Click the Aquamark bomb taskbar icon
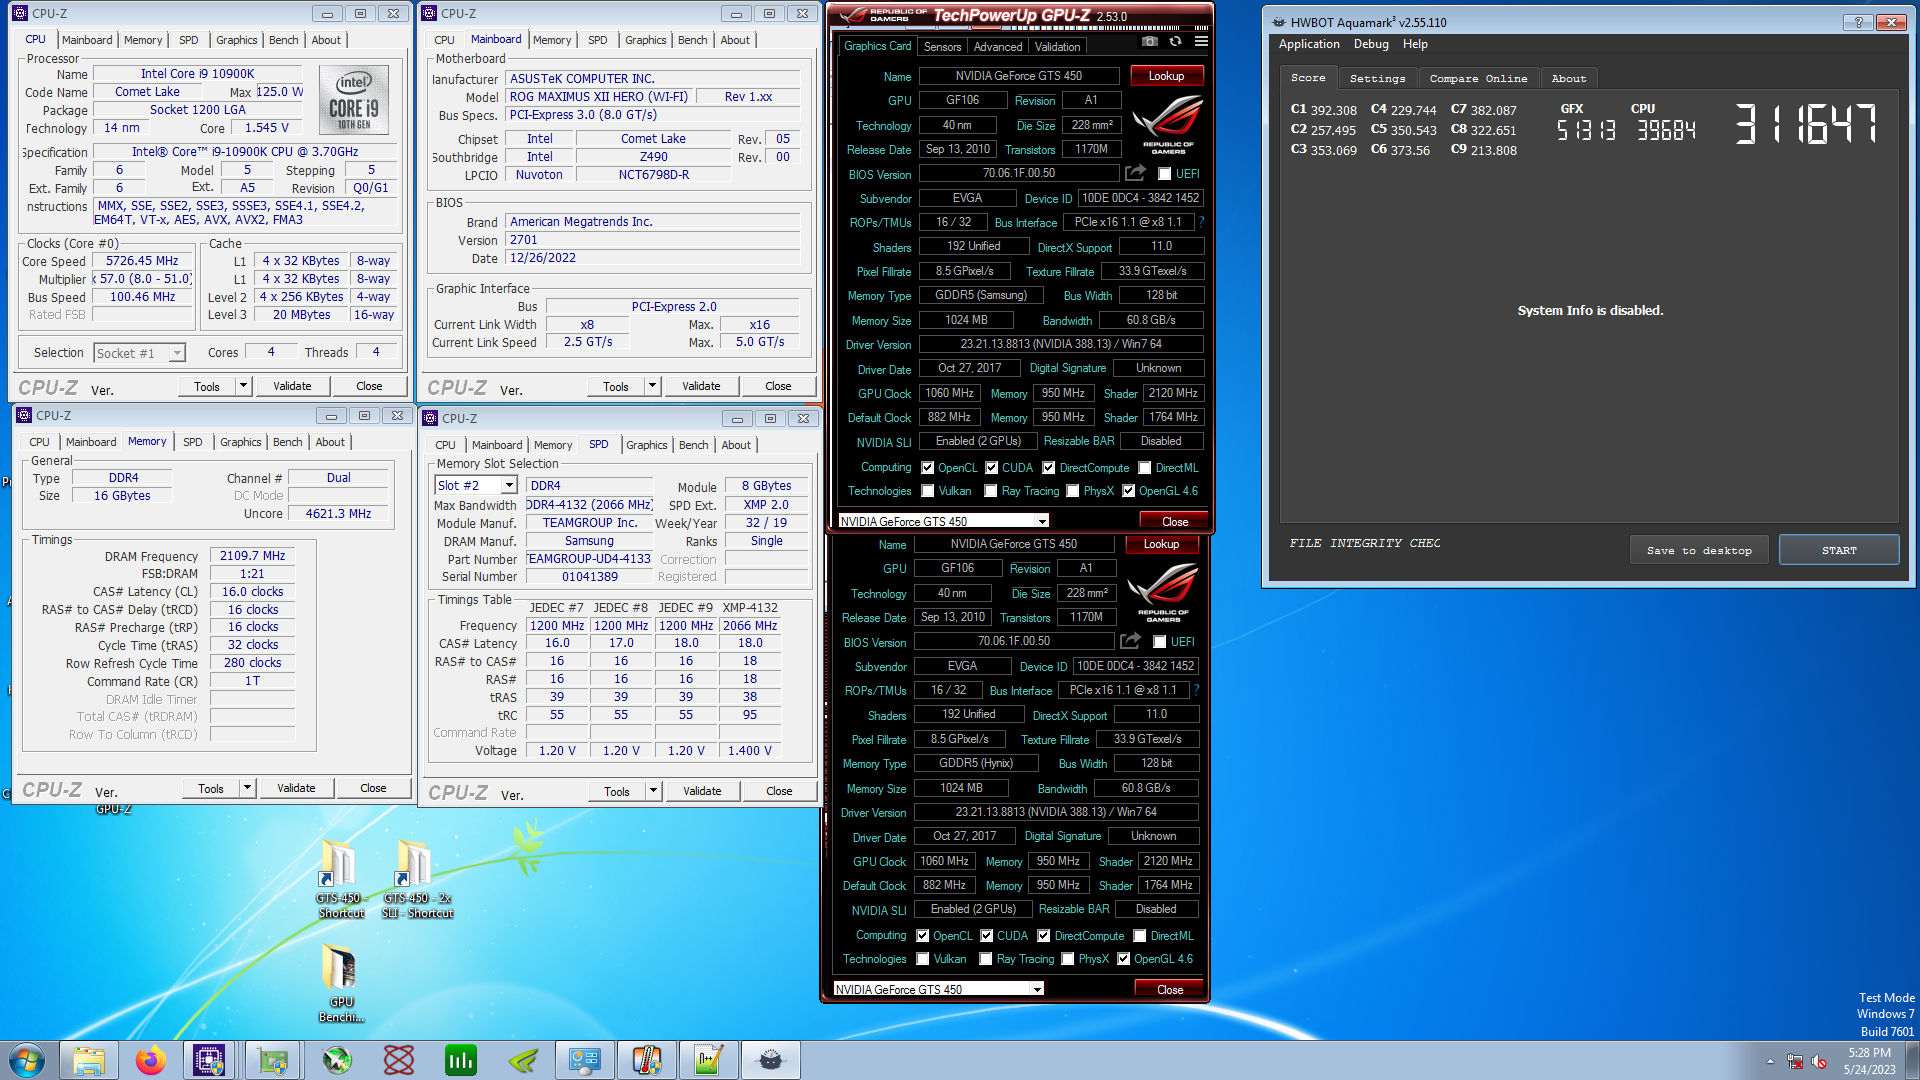This screenshot has height=1080, width=1920. (771, 1060)
